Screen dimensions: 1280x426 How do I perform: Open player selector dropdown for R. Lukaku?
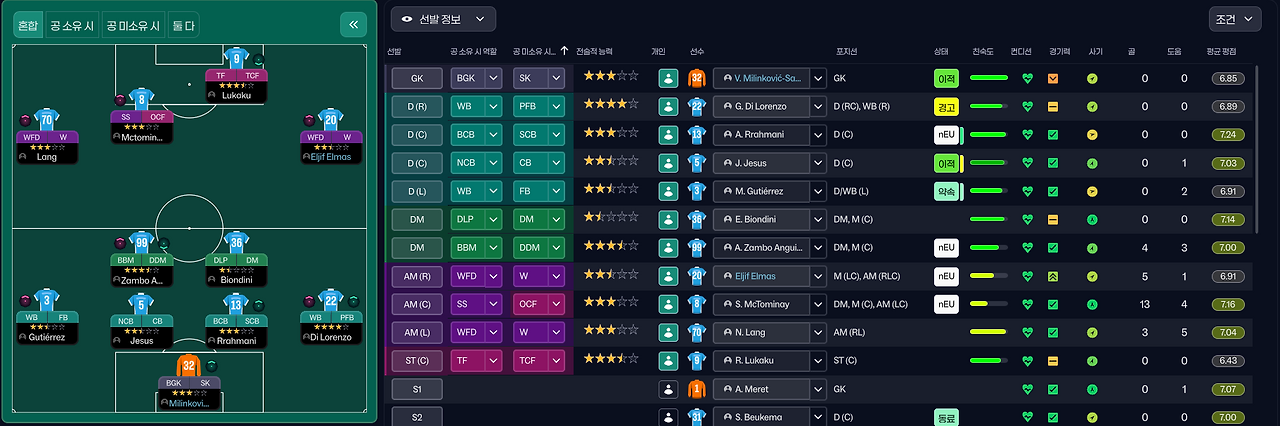(818, 360)
